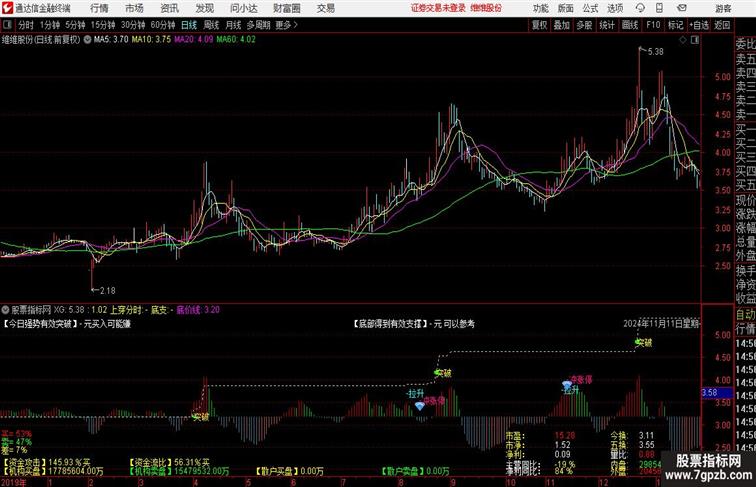Click the 返回 back button
The width and height of the screenshot is (756, 487).
click(x=721, y=25)
